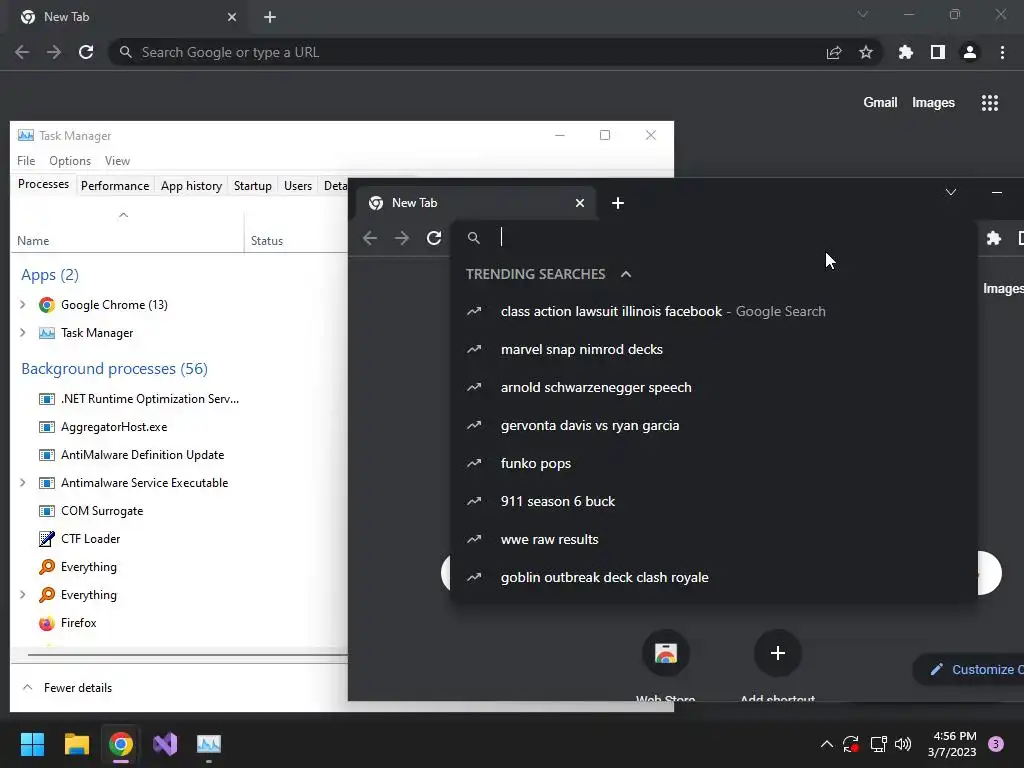Add new tab in front Chrome window
Viewport: 1024px width, 768px height.
618,203
